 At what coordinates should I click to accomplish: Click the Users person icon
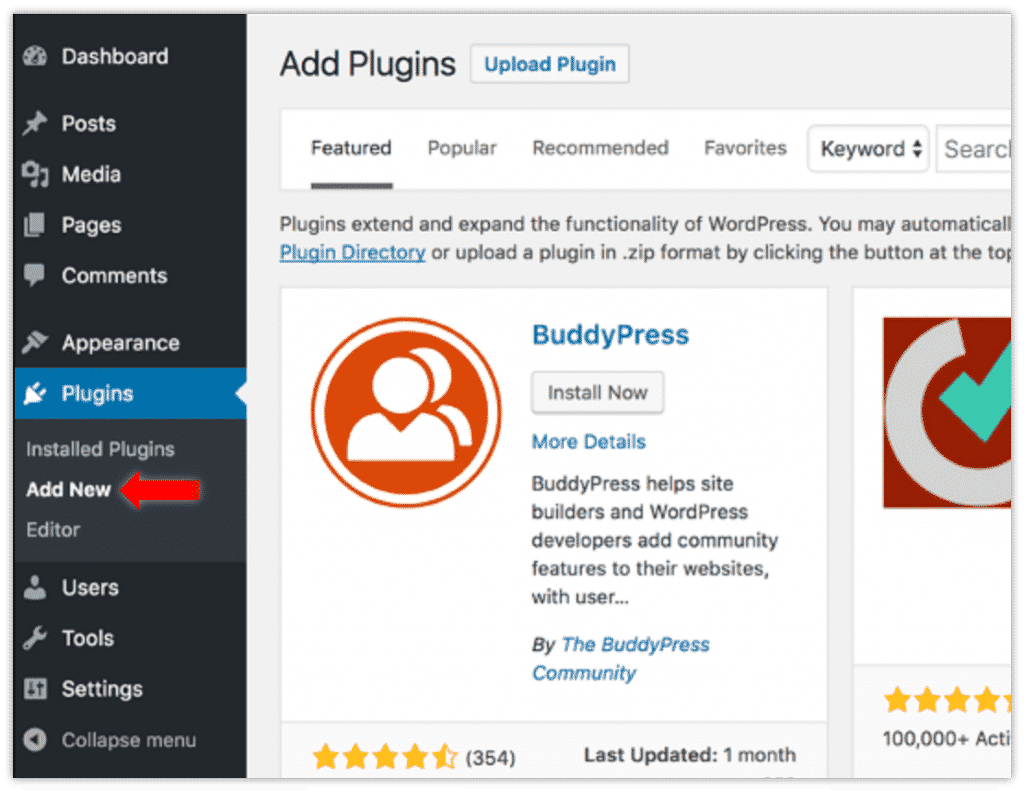[x=35, y=588]
